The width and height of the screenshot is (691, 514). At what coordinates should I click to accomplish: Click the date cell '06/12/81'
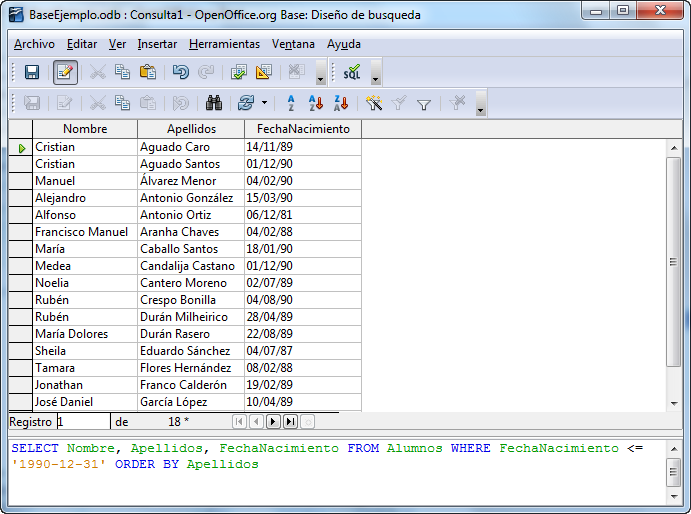[x=303, y=215]
